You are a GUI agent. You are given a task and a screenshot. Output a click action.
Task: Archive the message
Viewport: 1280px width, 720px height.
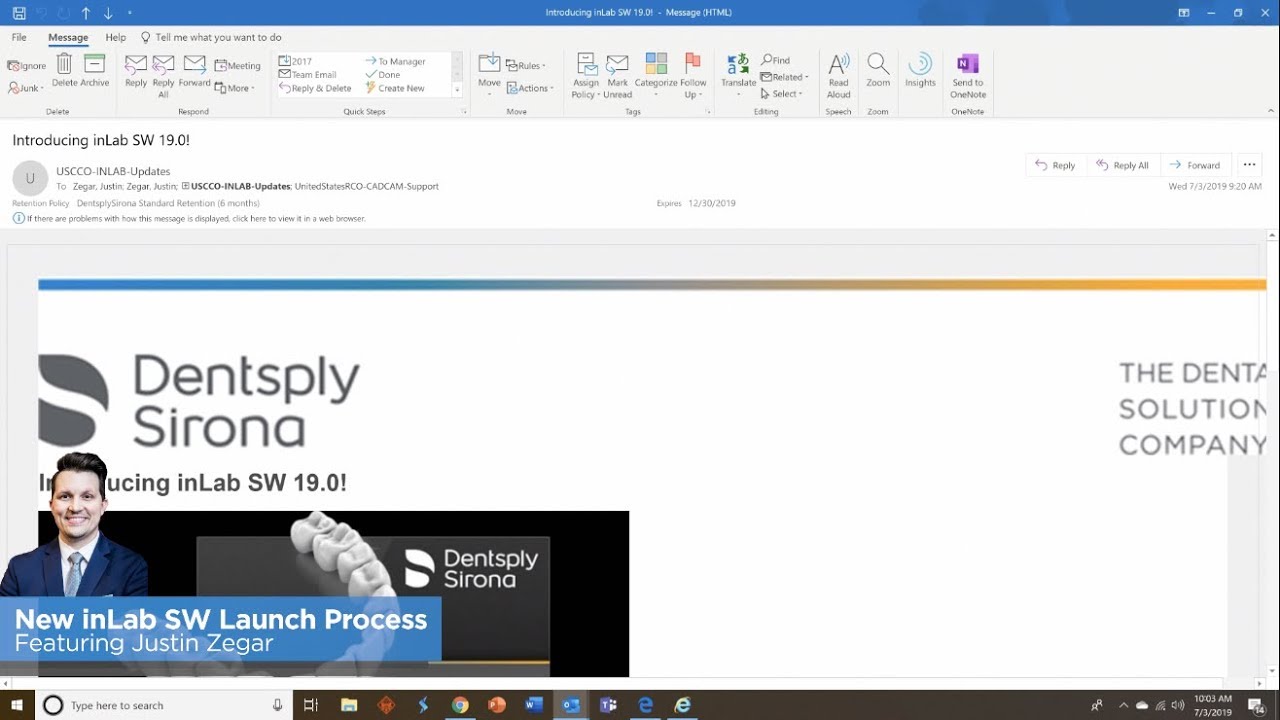(x=95, y=70)
